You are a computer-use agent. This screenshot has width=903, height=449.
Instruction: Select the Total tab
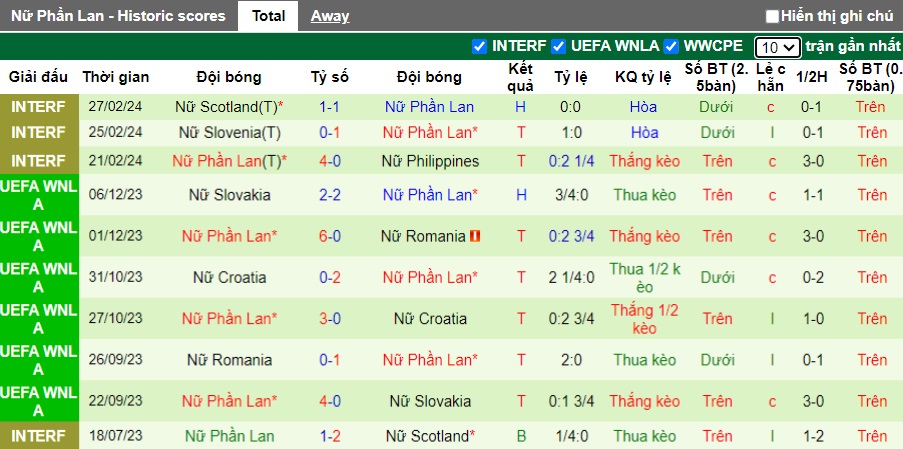268,16
